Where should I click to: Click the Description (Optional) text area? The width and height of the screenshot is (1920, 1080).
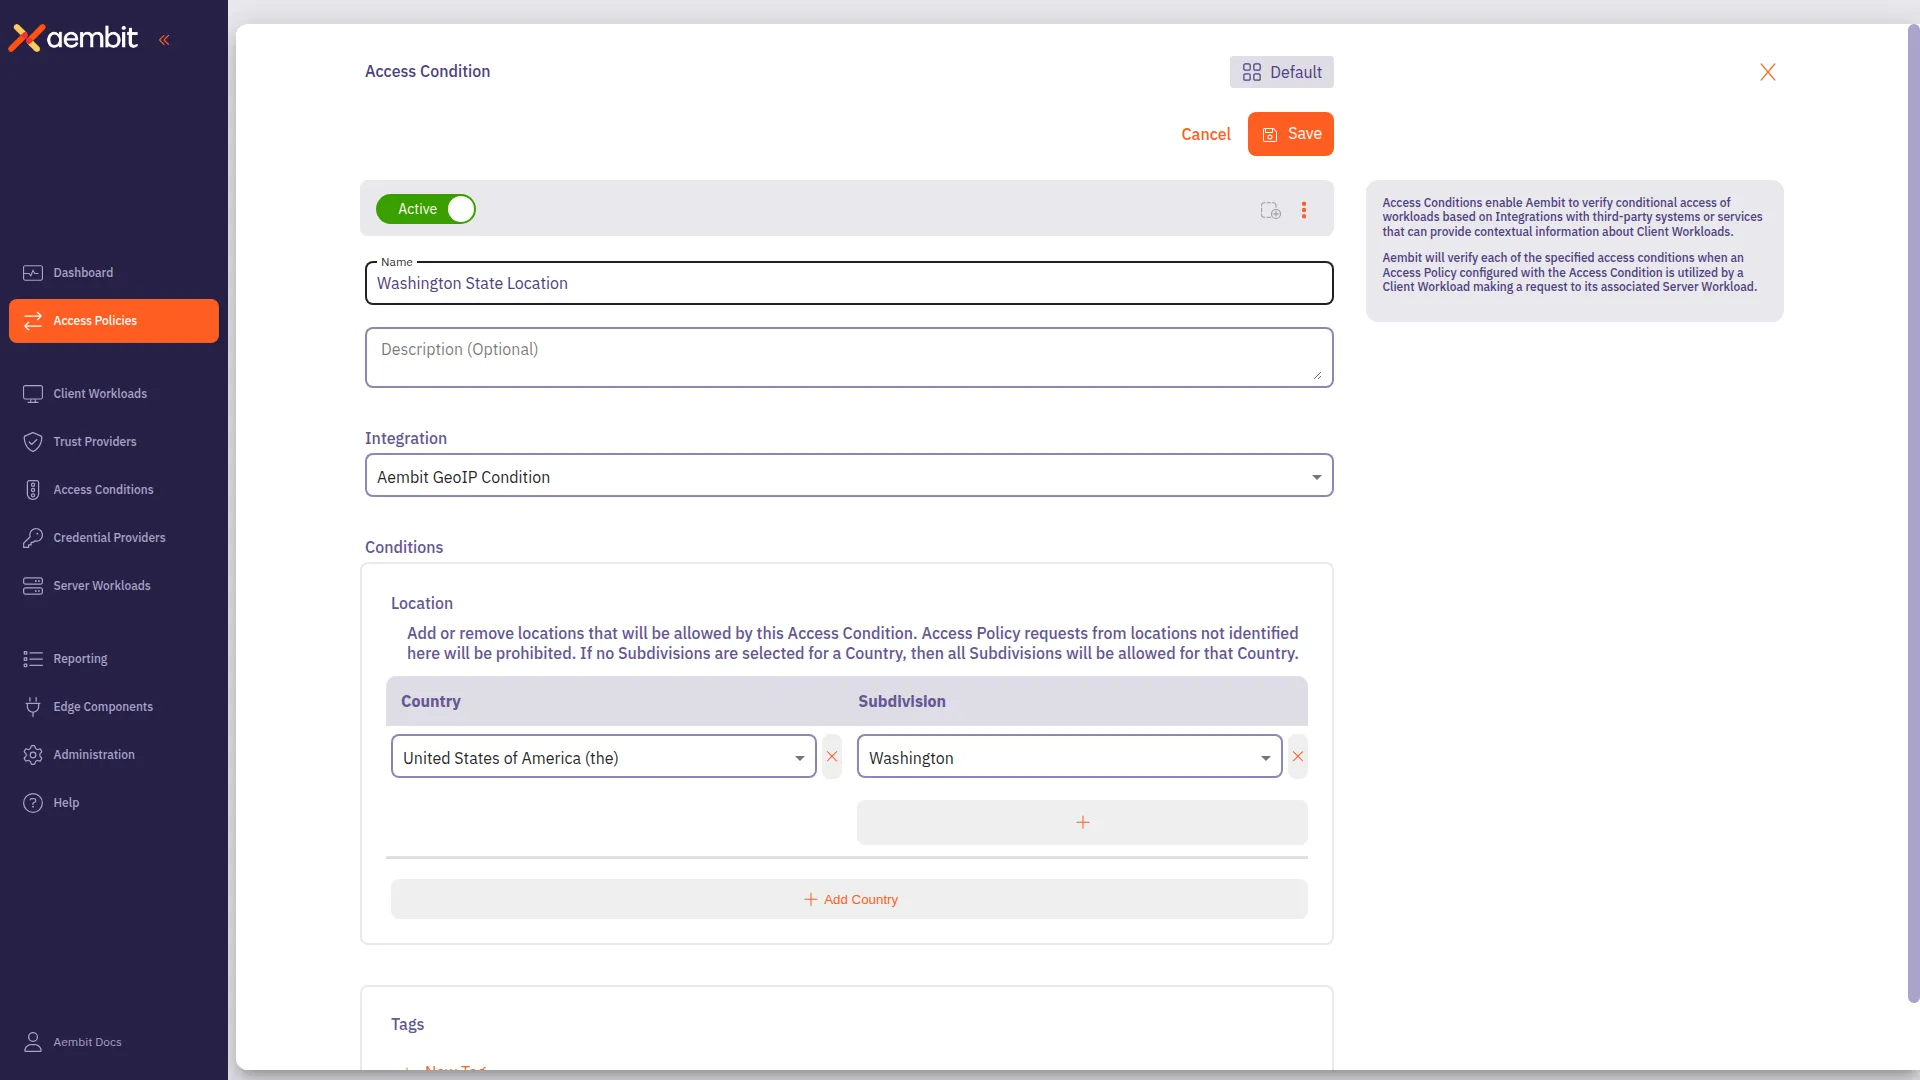(x=849, y=357)
